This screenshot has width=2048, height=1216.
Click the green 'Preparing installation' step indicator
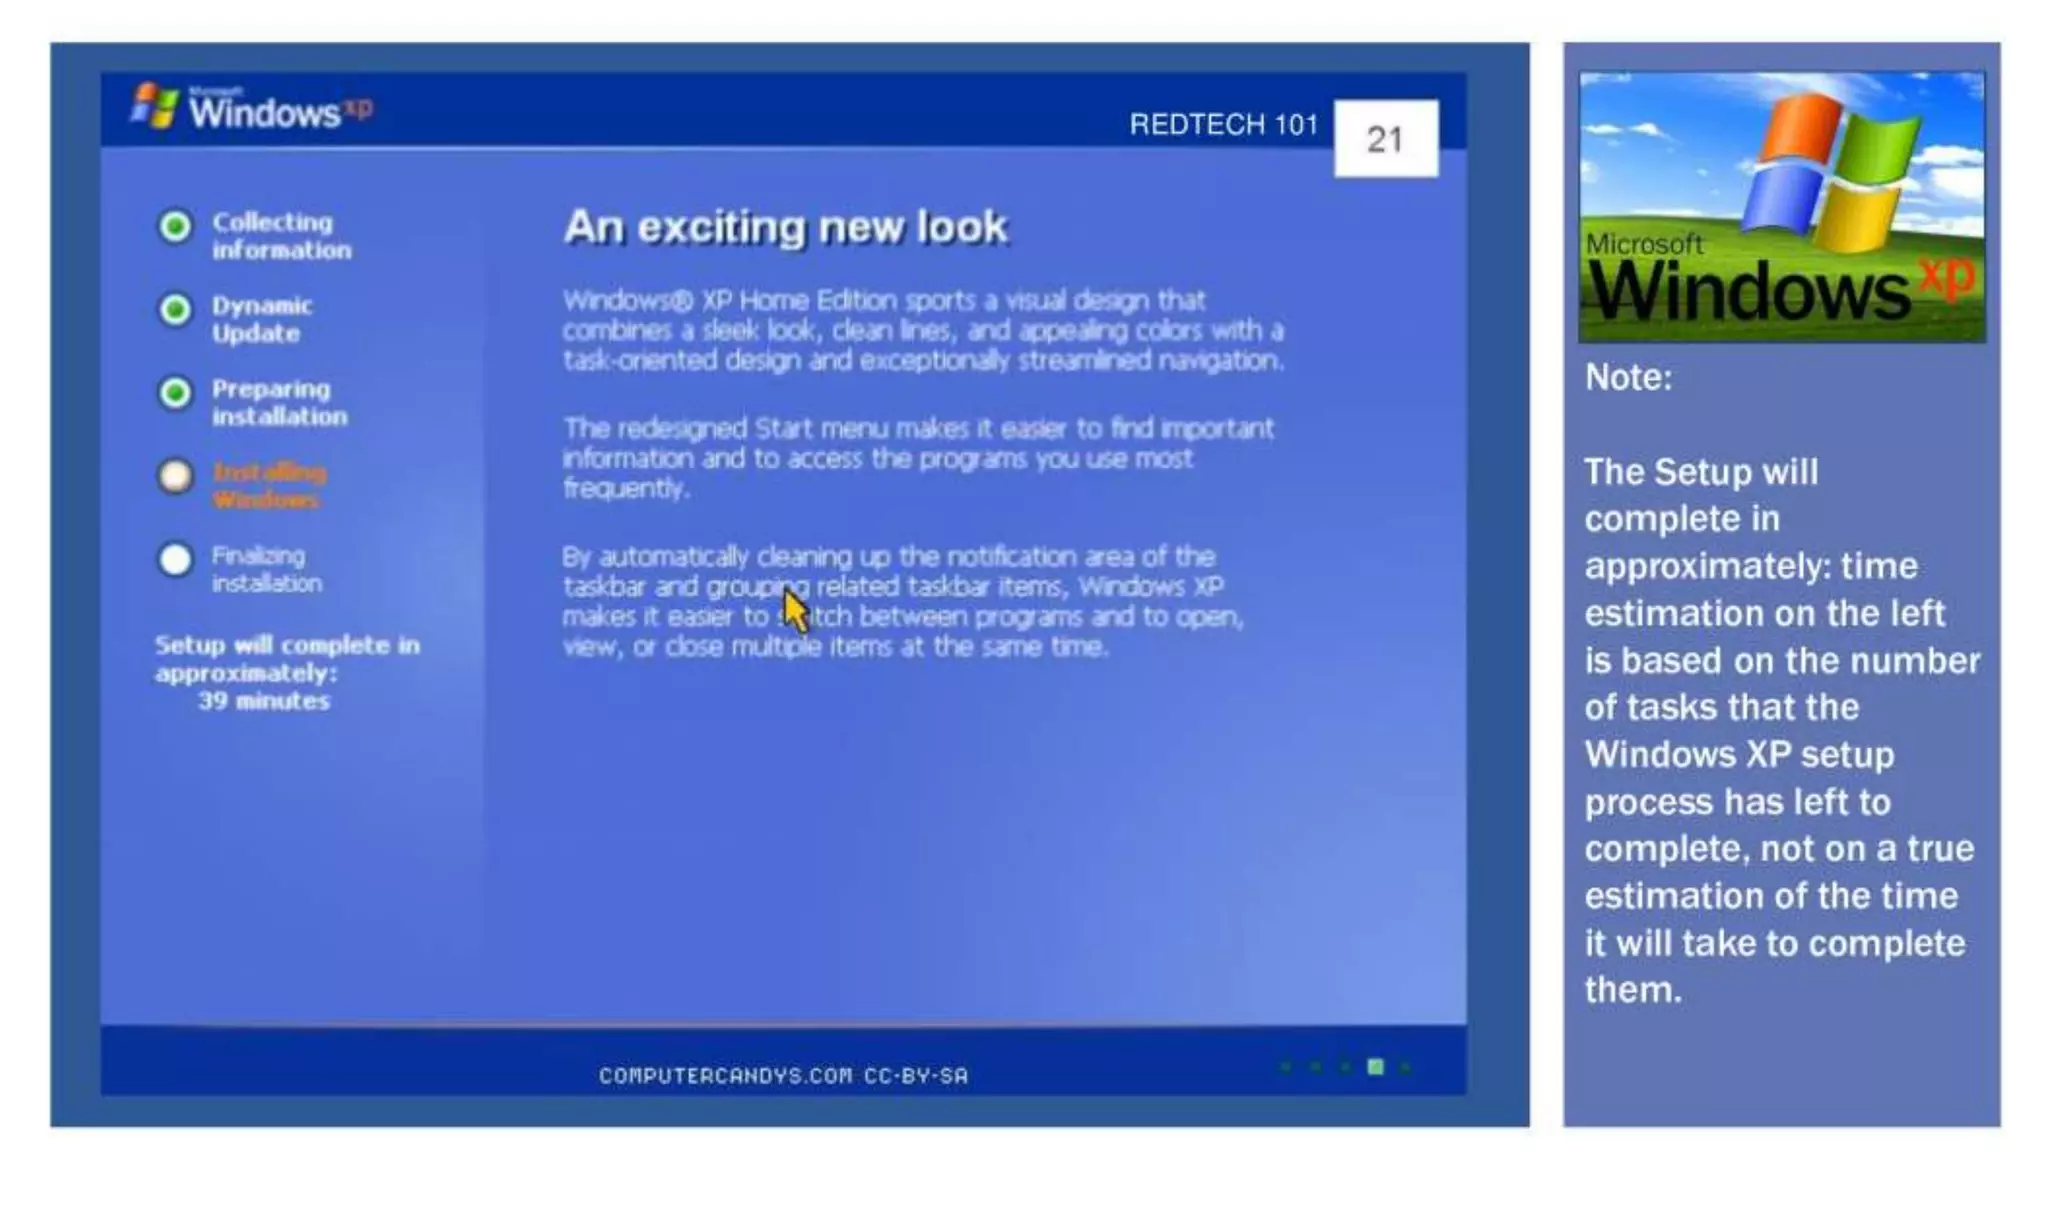(x=176, y=393)
